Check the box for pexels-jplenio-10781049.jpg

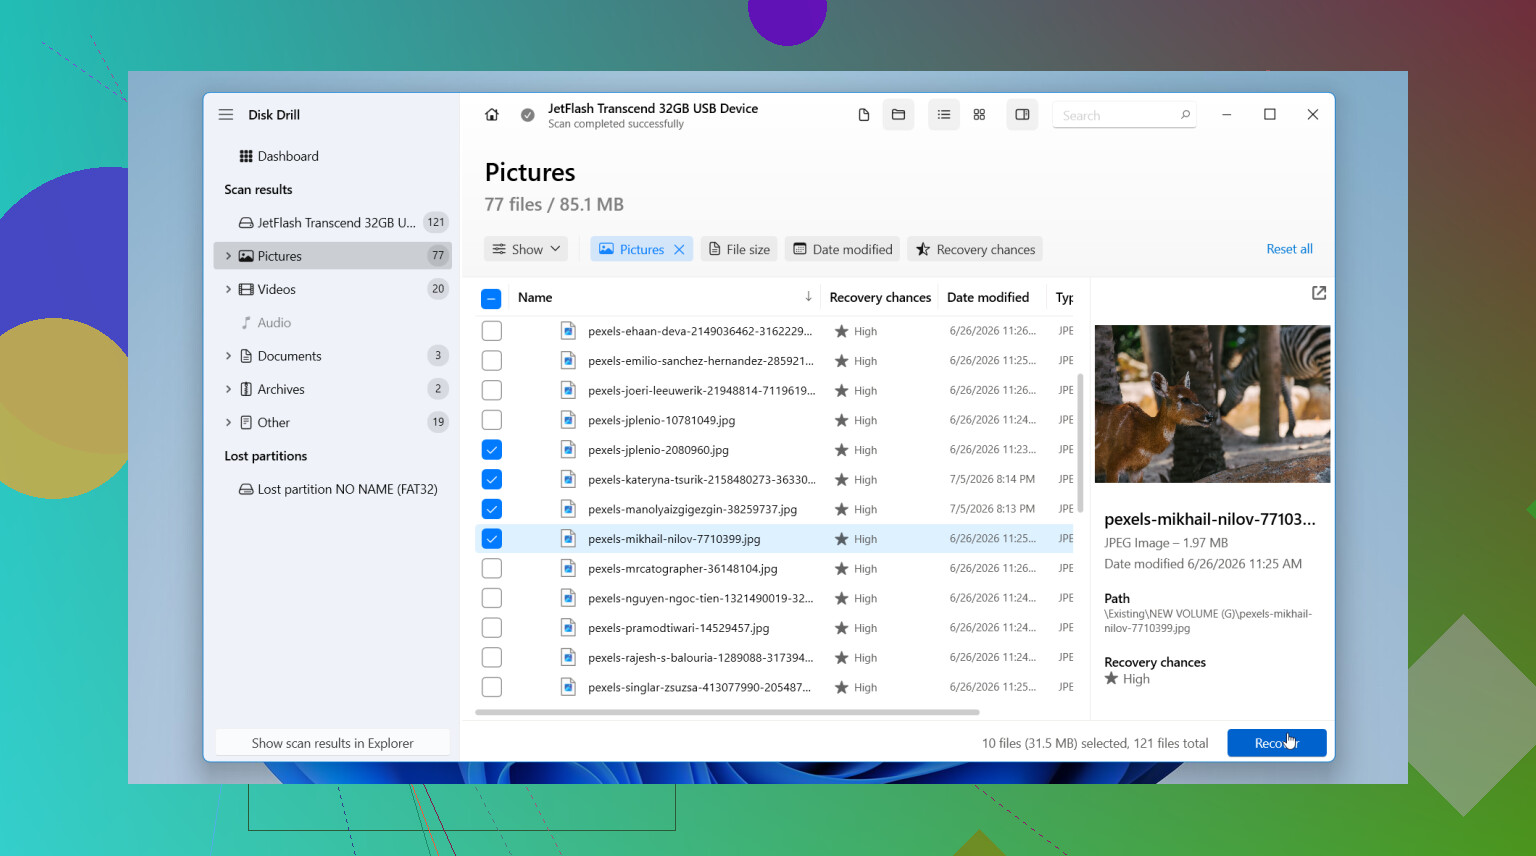tap(491, 420)
